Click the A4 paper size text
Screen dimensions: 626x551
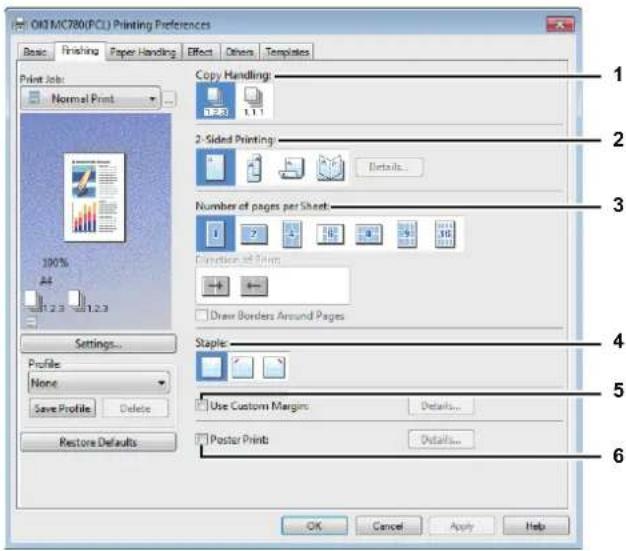point(46,281)
